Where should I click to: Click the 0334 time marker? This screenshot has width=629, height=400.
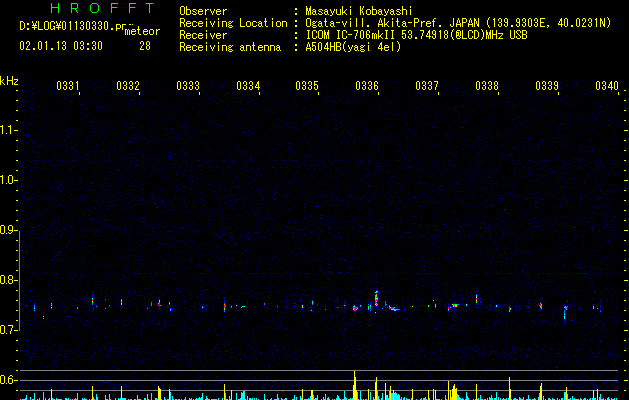click(248, 85)
